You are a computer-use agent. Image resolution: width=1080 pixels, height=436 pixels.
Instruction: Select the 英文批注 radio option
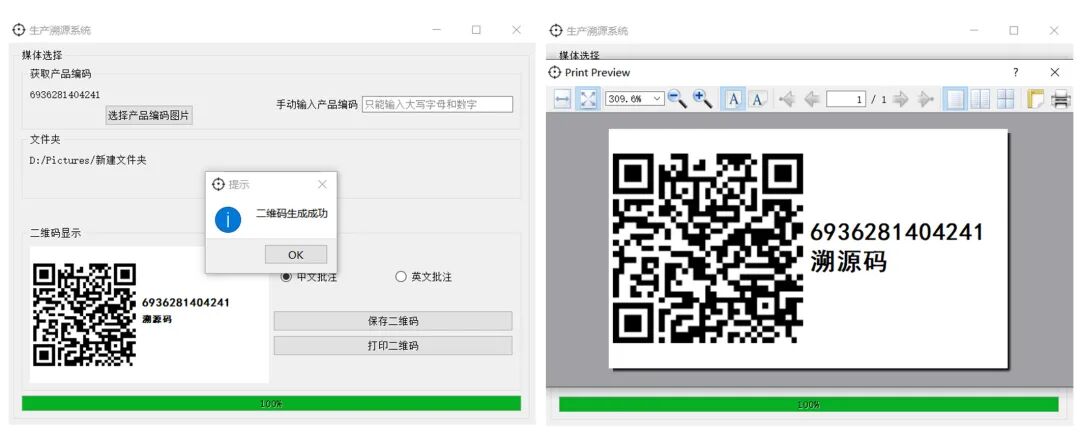[x=402, y=277]
